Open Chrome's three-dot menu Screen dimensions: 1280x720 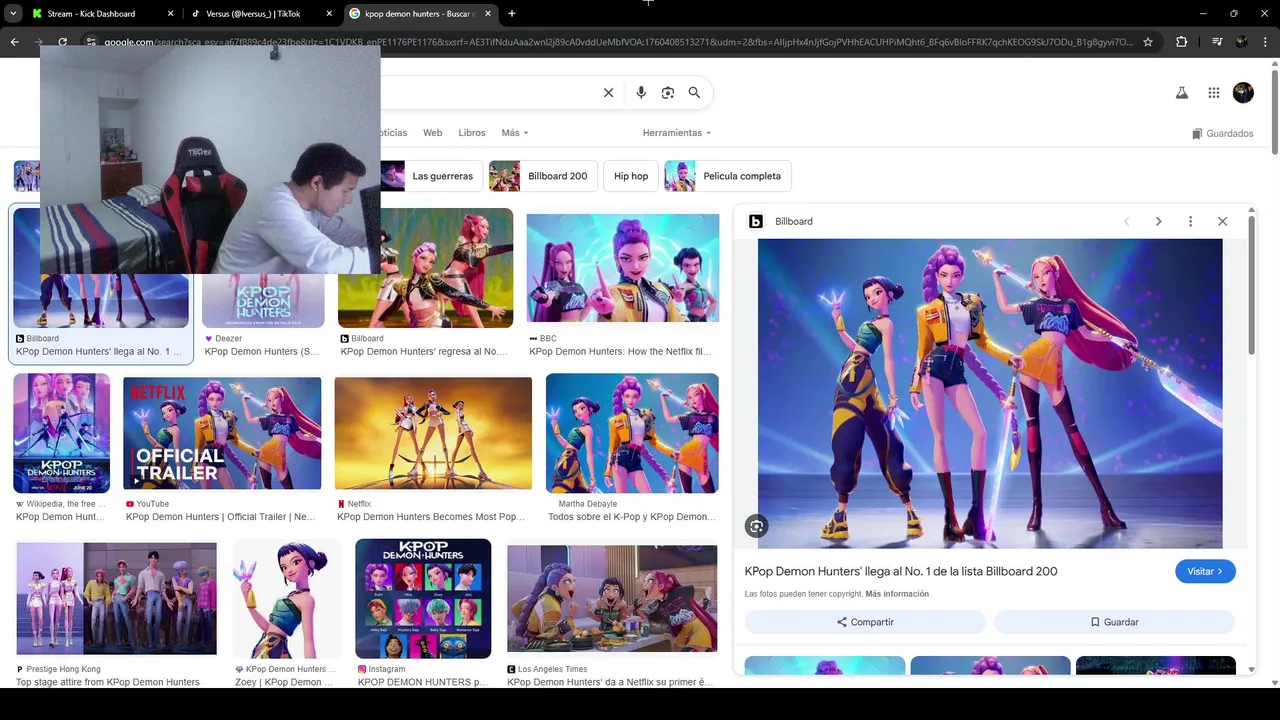coord(1266,42)
